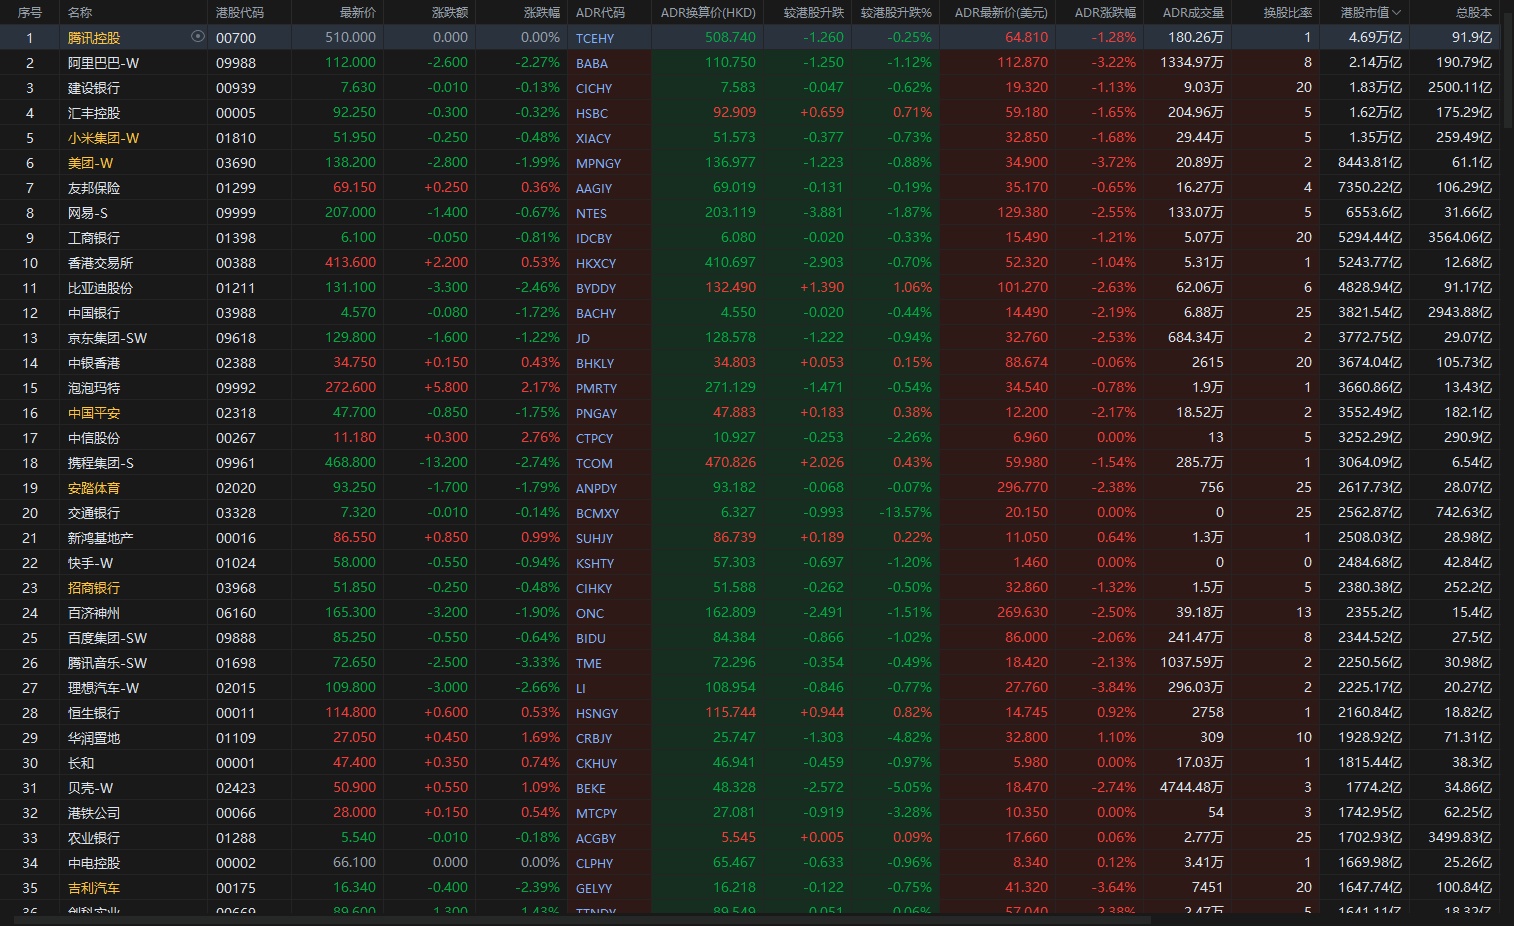Toggle sort arrow on 港股市值 column

[1397, 13]
